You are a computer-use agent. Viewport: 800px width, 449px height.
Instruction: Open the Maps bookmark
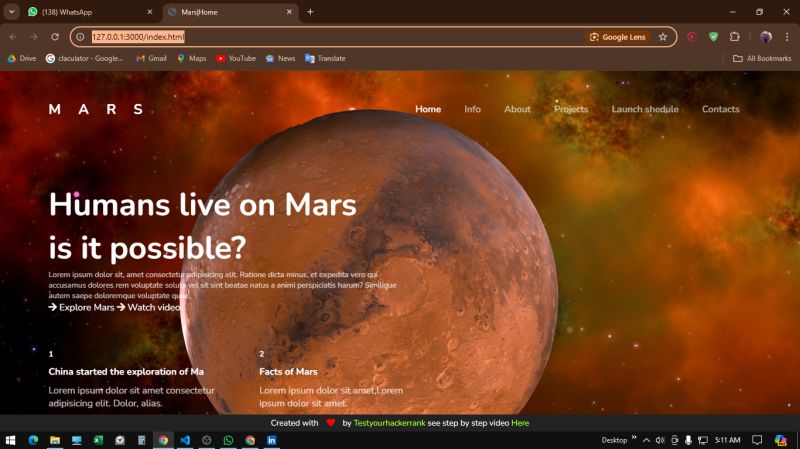click(x=192, y=59)
